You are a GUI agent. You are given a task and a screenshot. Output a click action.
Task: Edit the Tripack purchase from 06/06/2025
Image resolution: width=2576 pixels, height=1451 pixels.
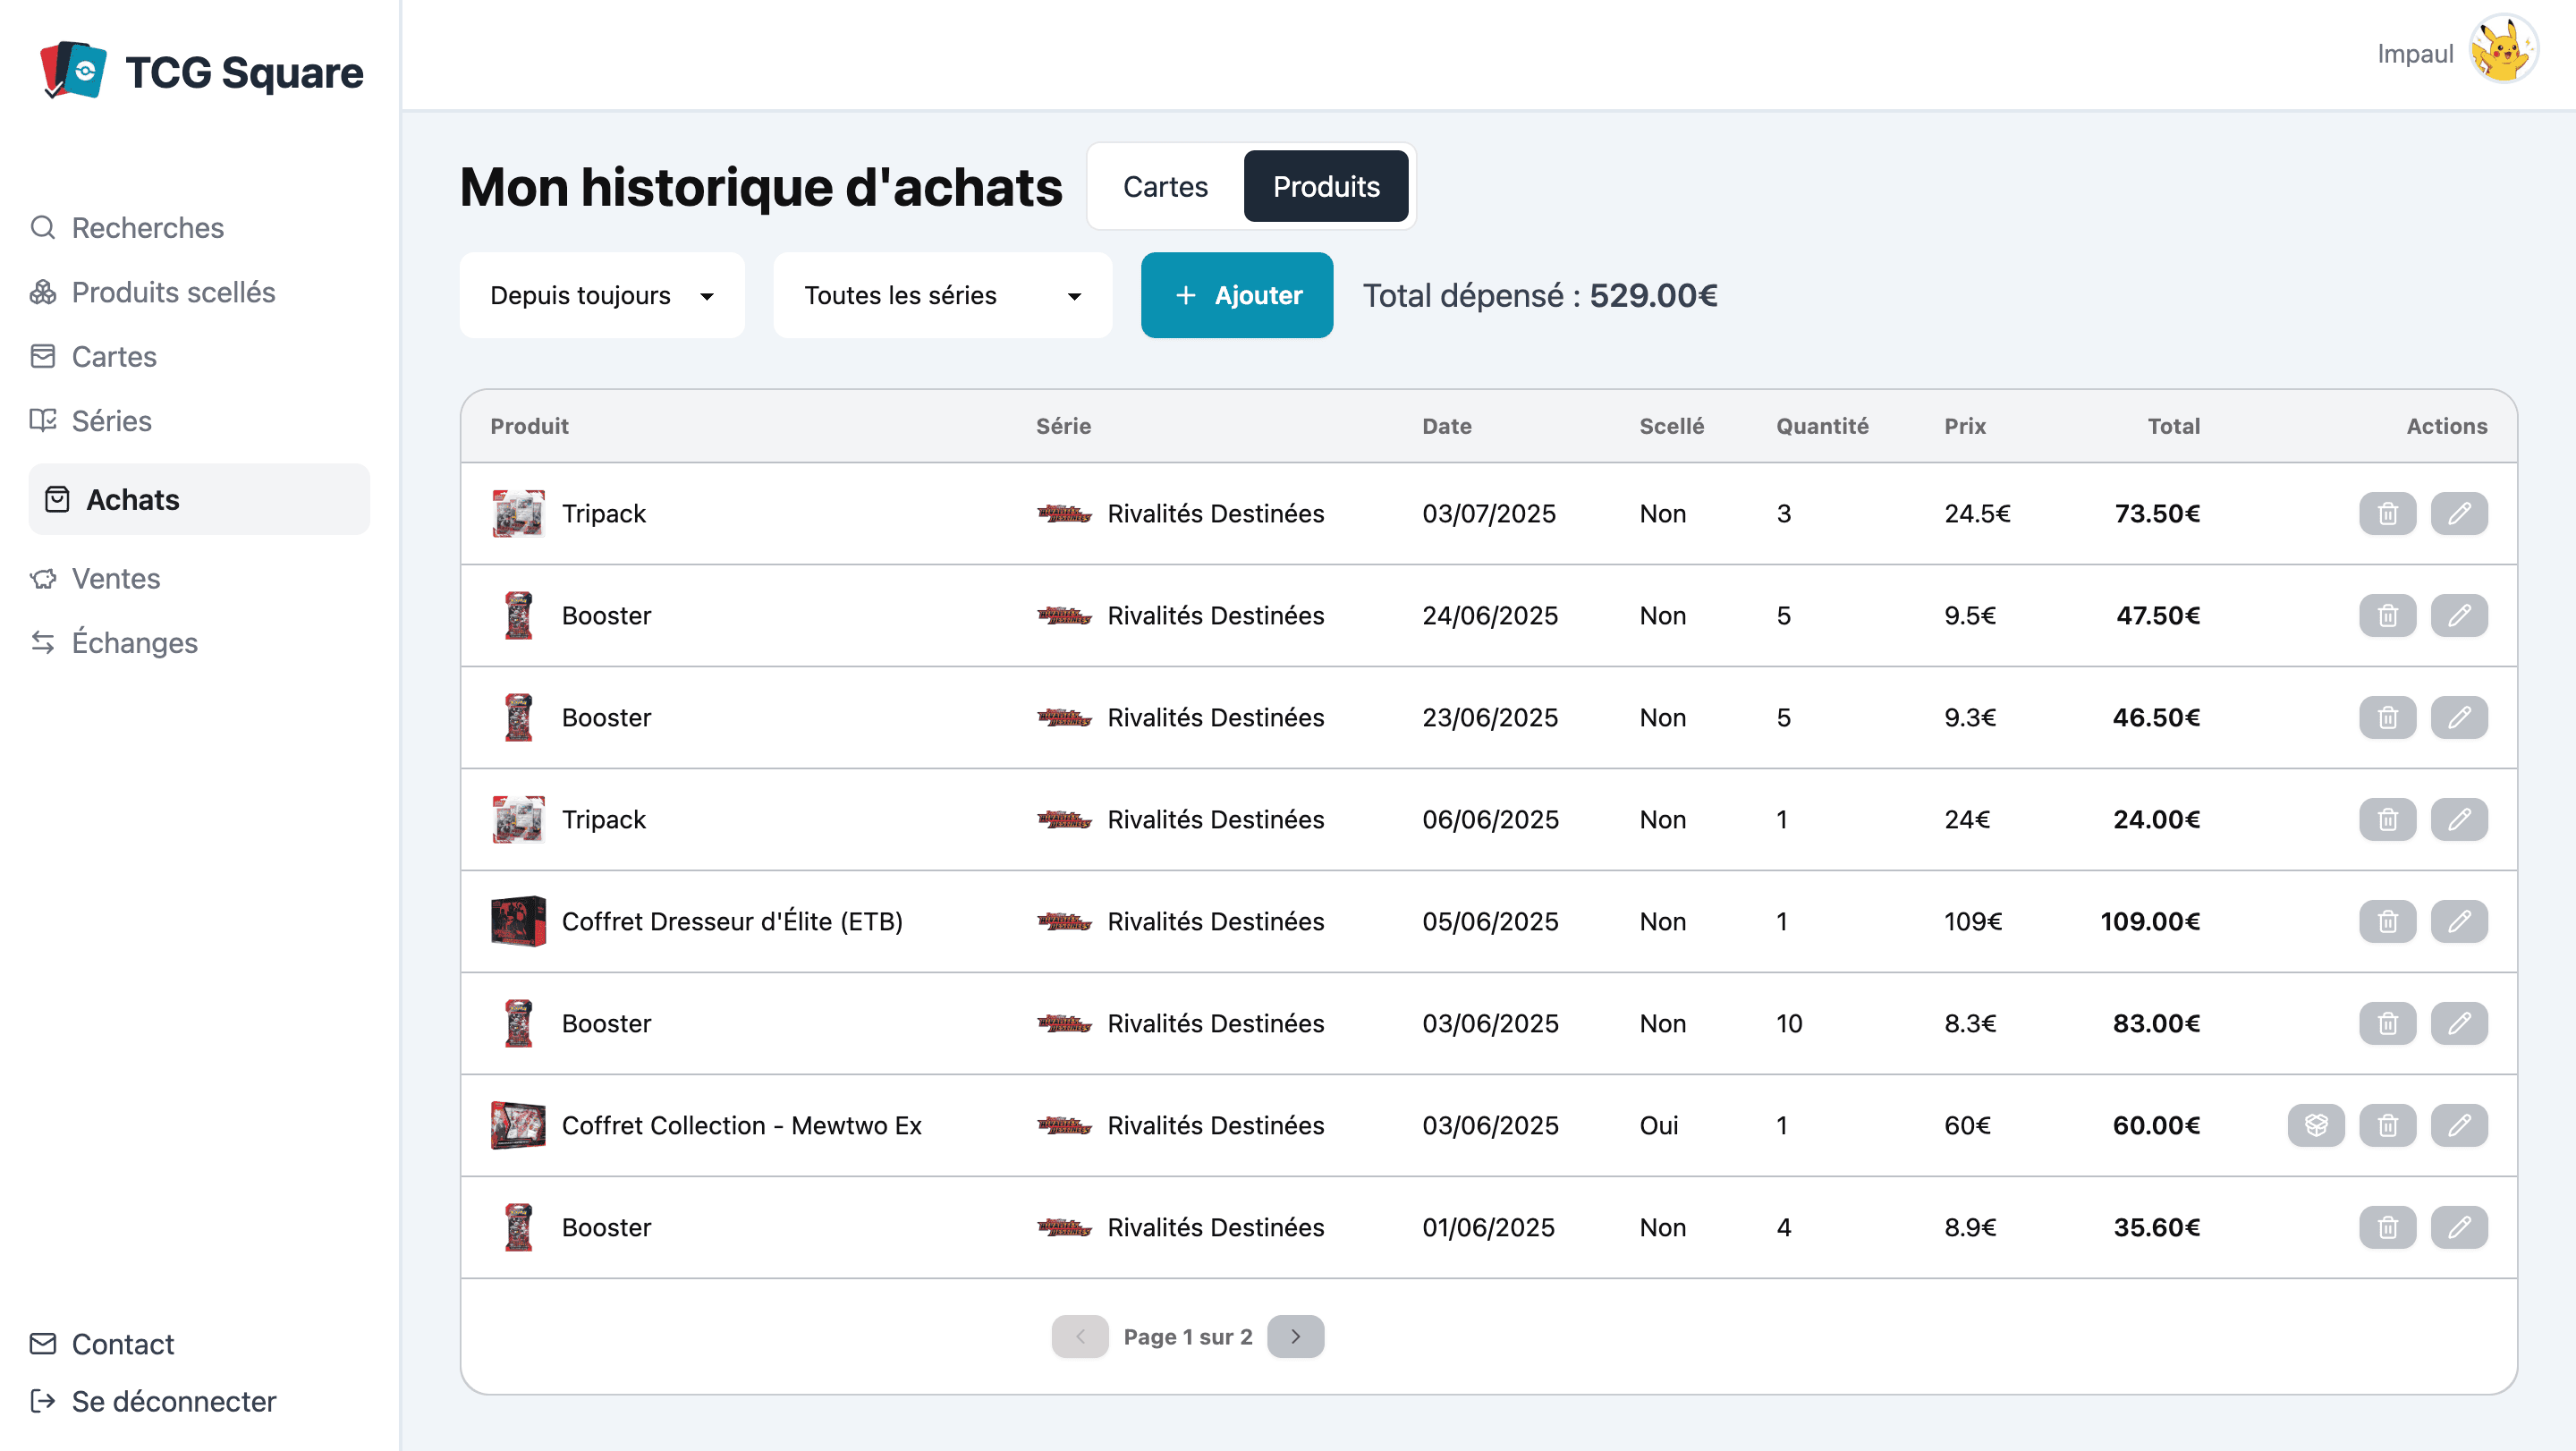pyautogui.click(x=2458, y=819)
